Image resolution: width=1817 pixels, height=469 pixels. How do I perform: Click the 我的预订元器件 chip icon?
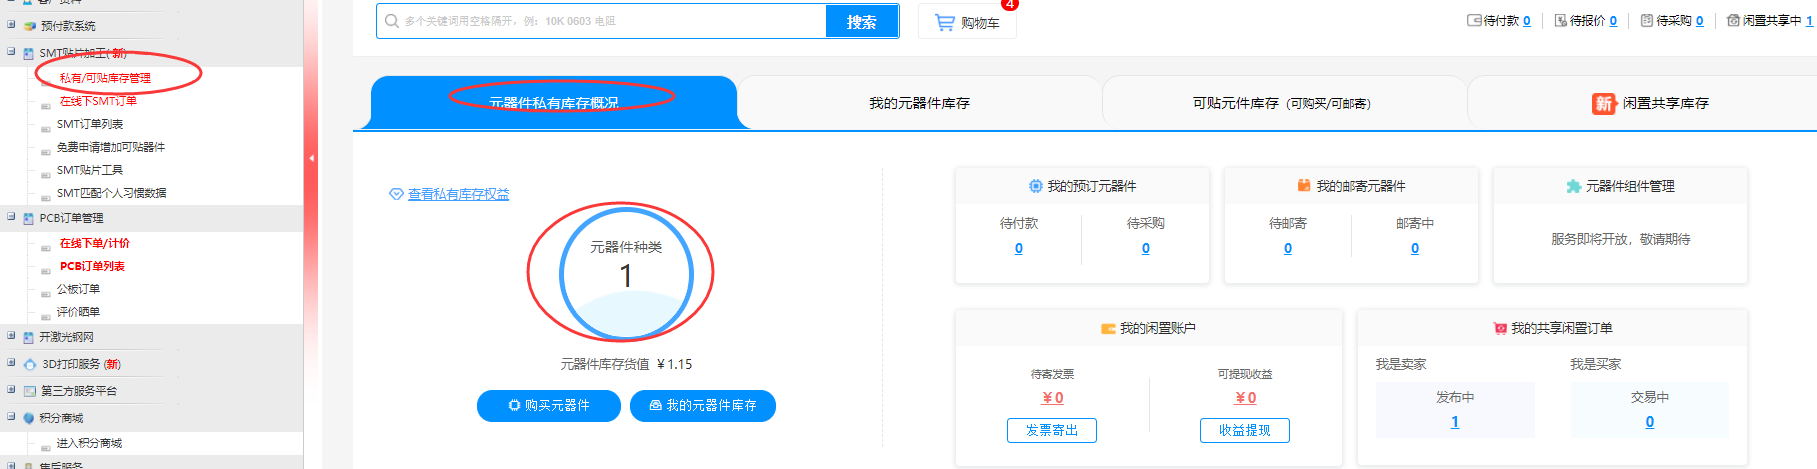[1036, 186]
